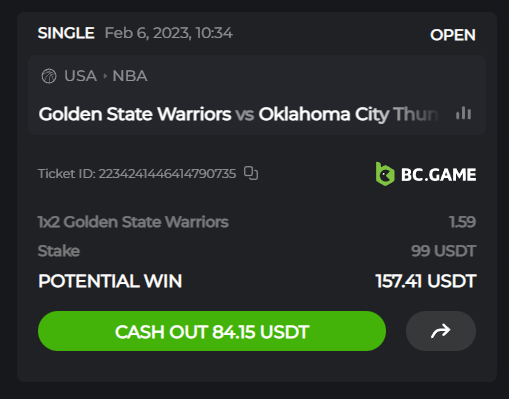
Task: Copy the ticket ID with copy icon
Action: tap(251, 173)
